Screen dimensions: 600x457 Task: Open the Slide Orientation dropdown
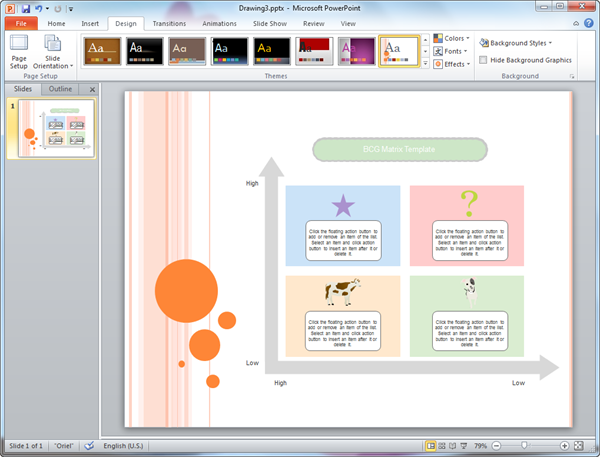point(52,53)
